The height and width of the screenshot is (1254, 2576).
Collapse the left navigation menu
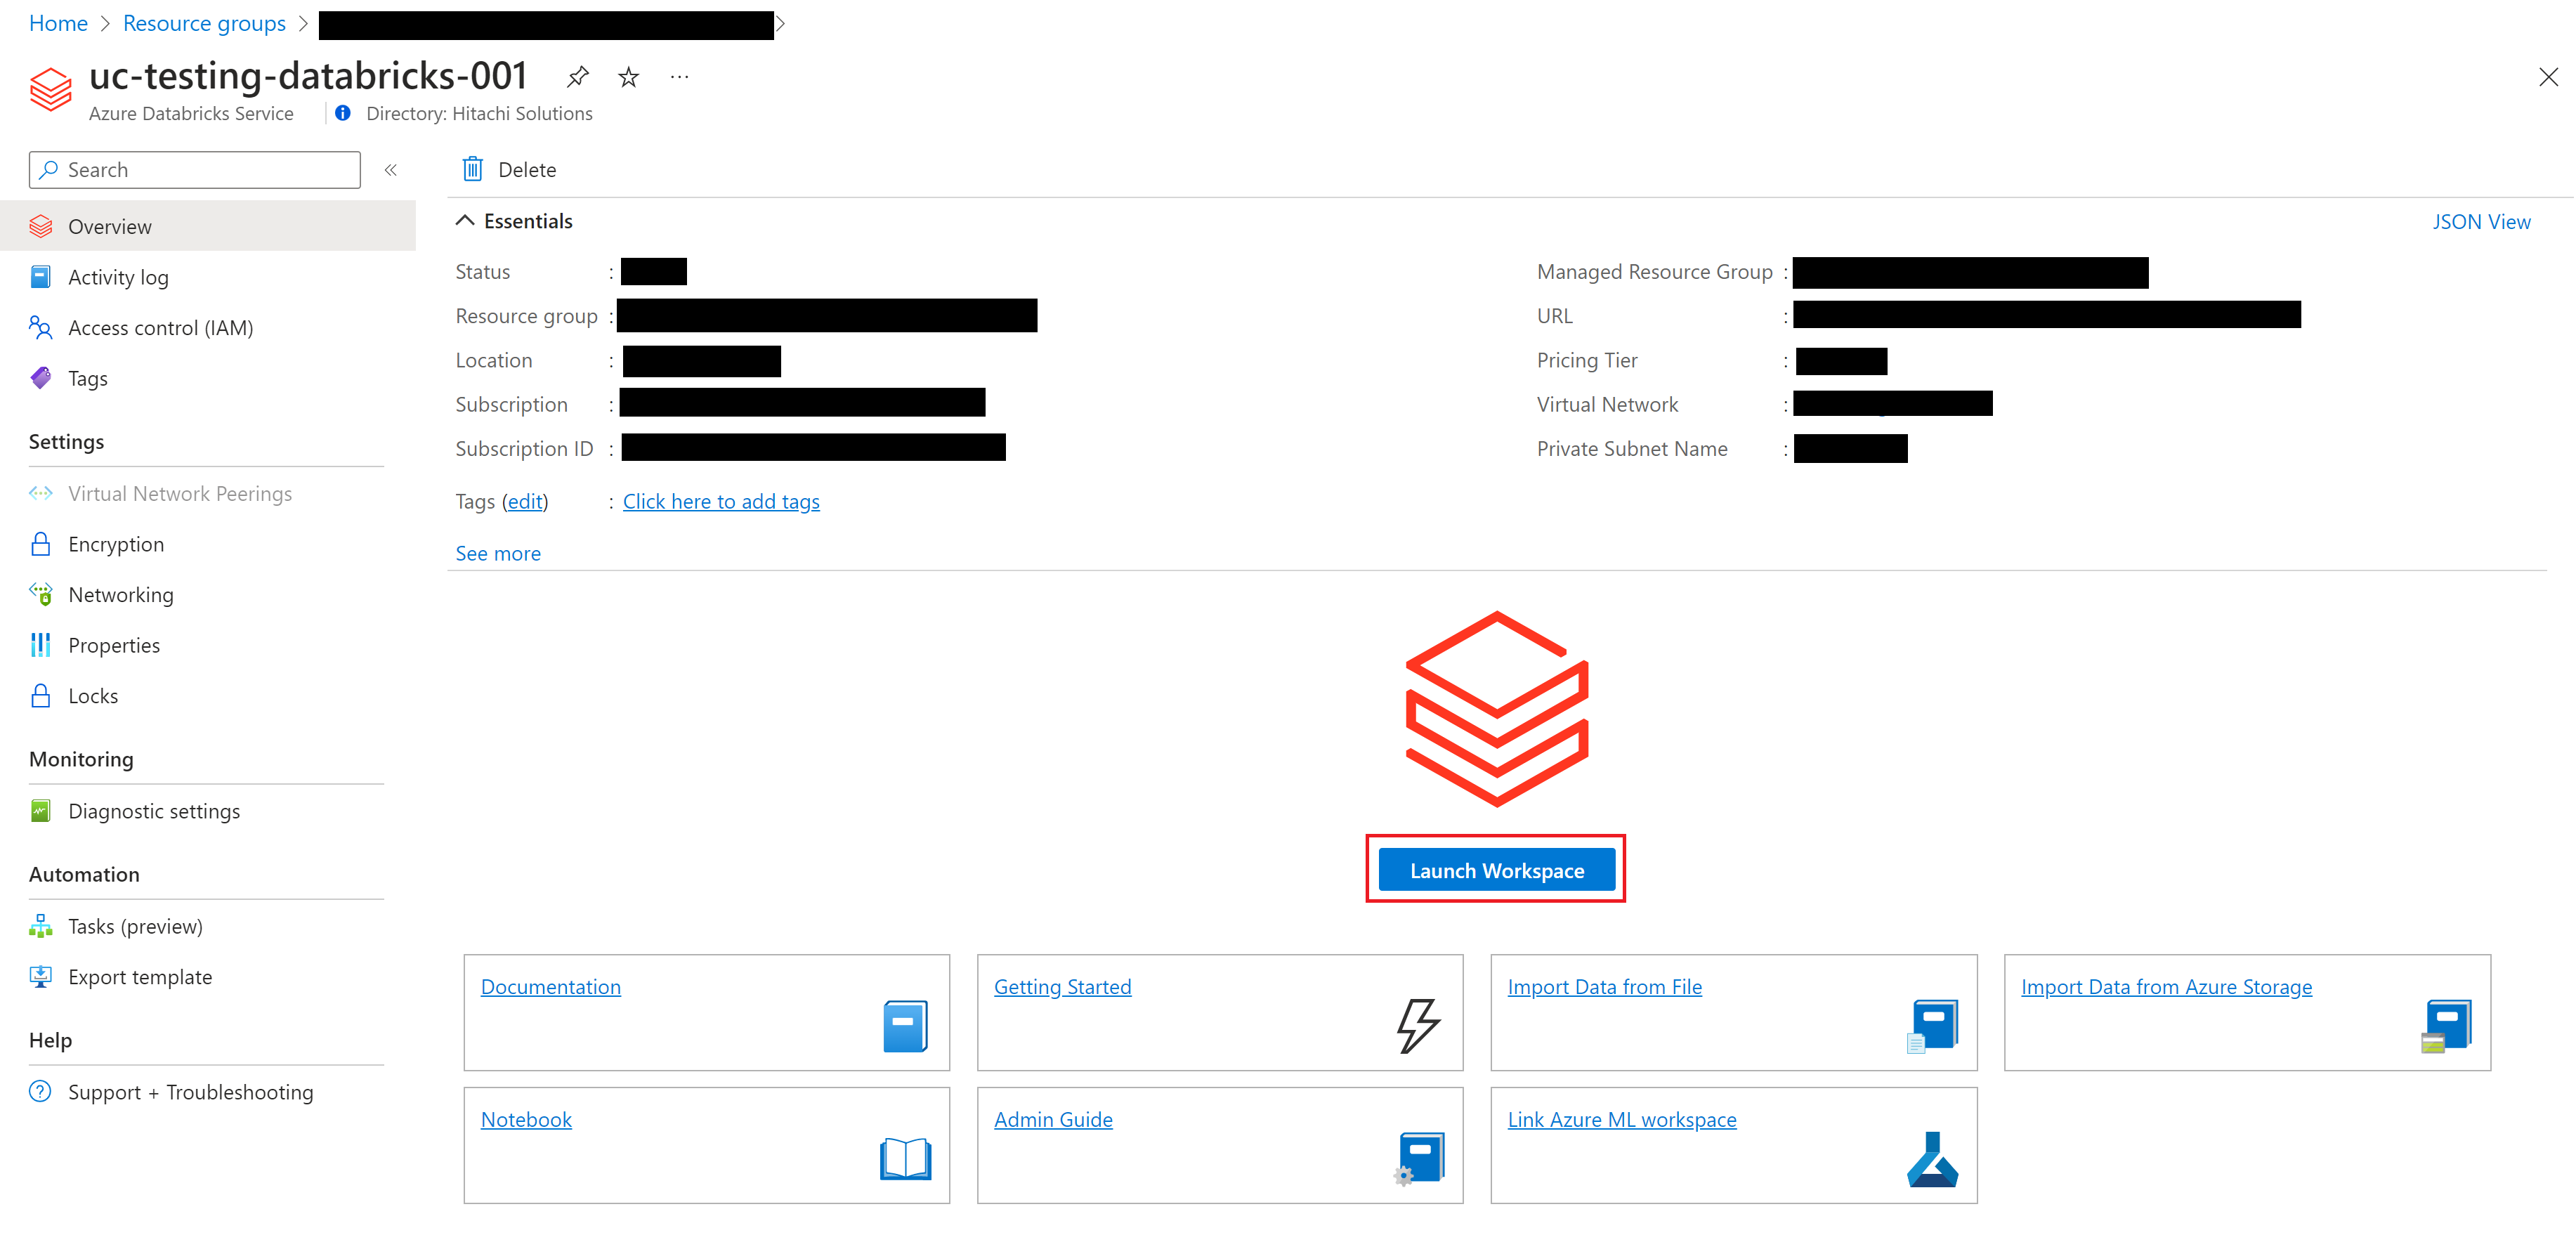pos(391,170)
